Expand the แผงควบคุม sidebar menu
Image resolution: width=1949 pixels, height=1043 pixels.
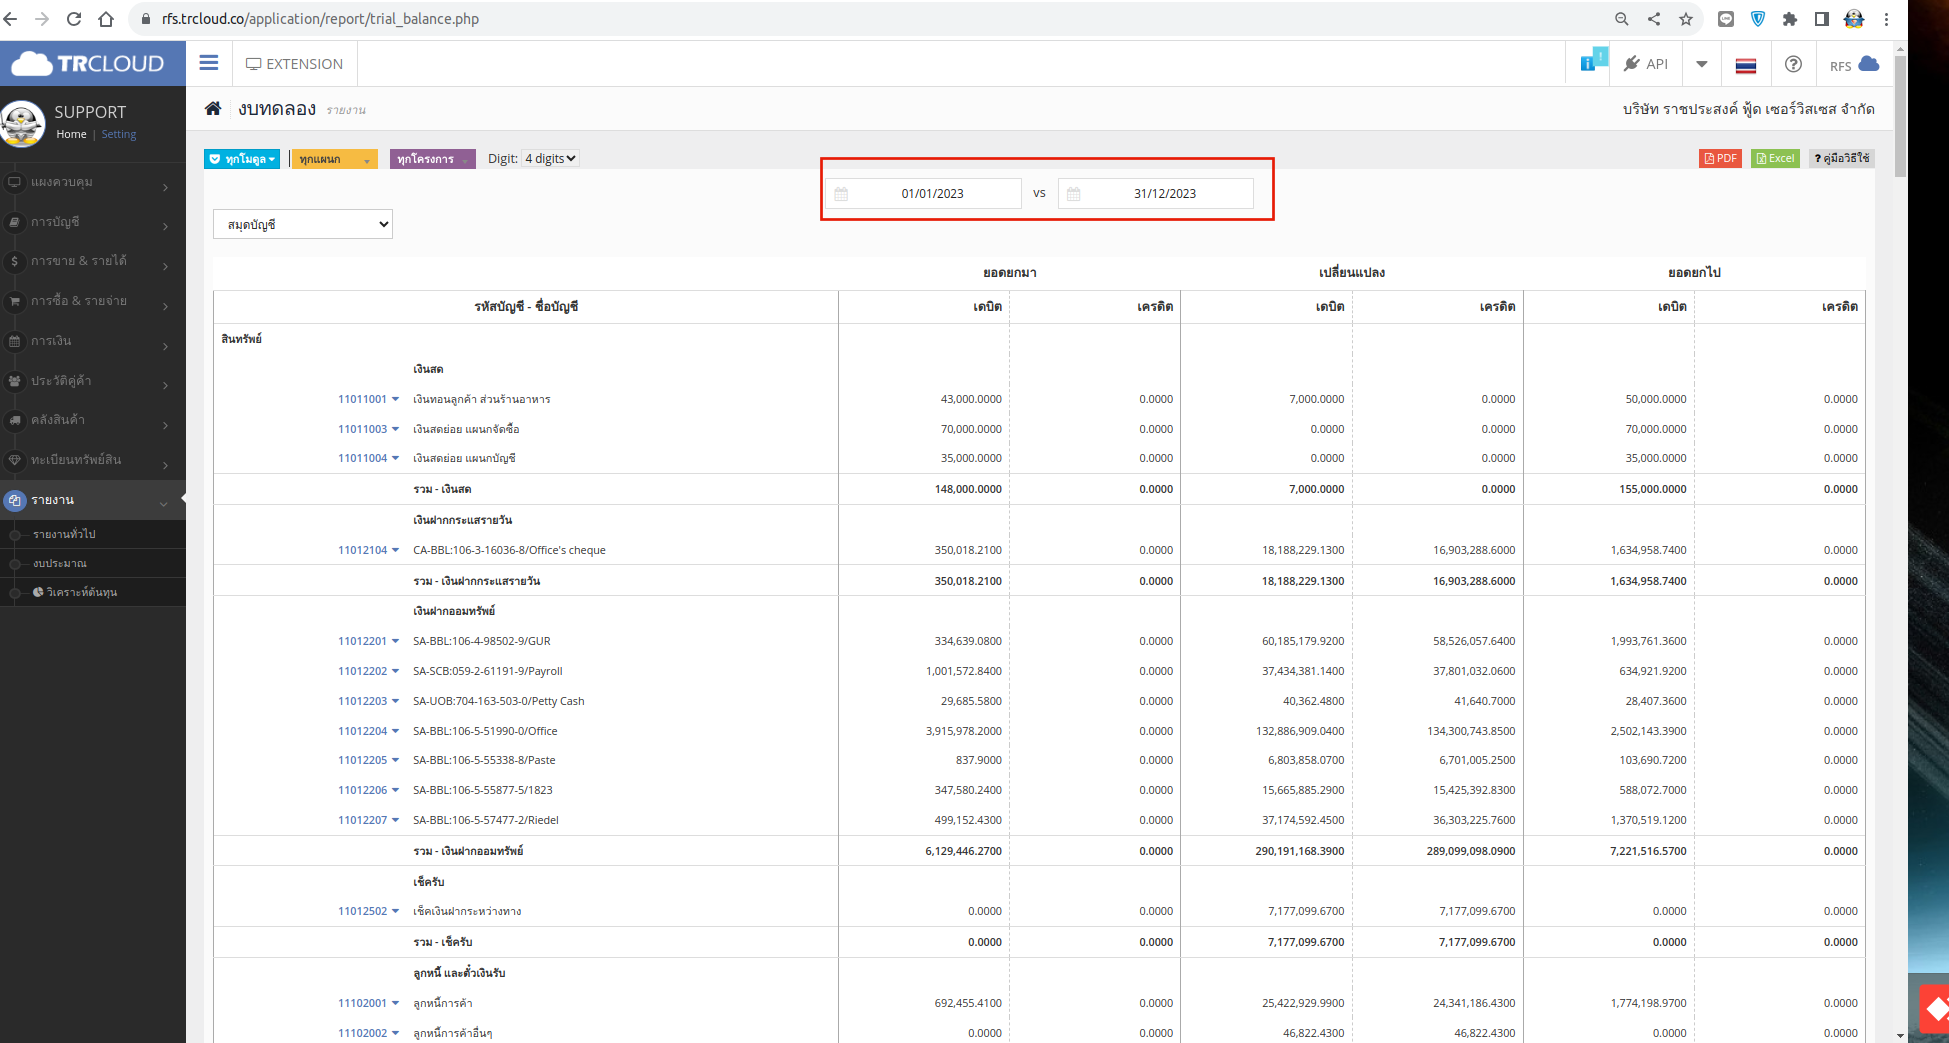pyautogui.click(x=93, y=182)
